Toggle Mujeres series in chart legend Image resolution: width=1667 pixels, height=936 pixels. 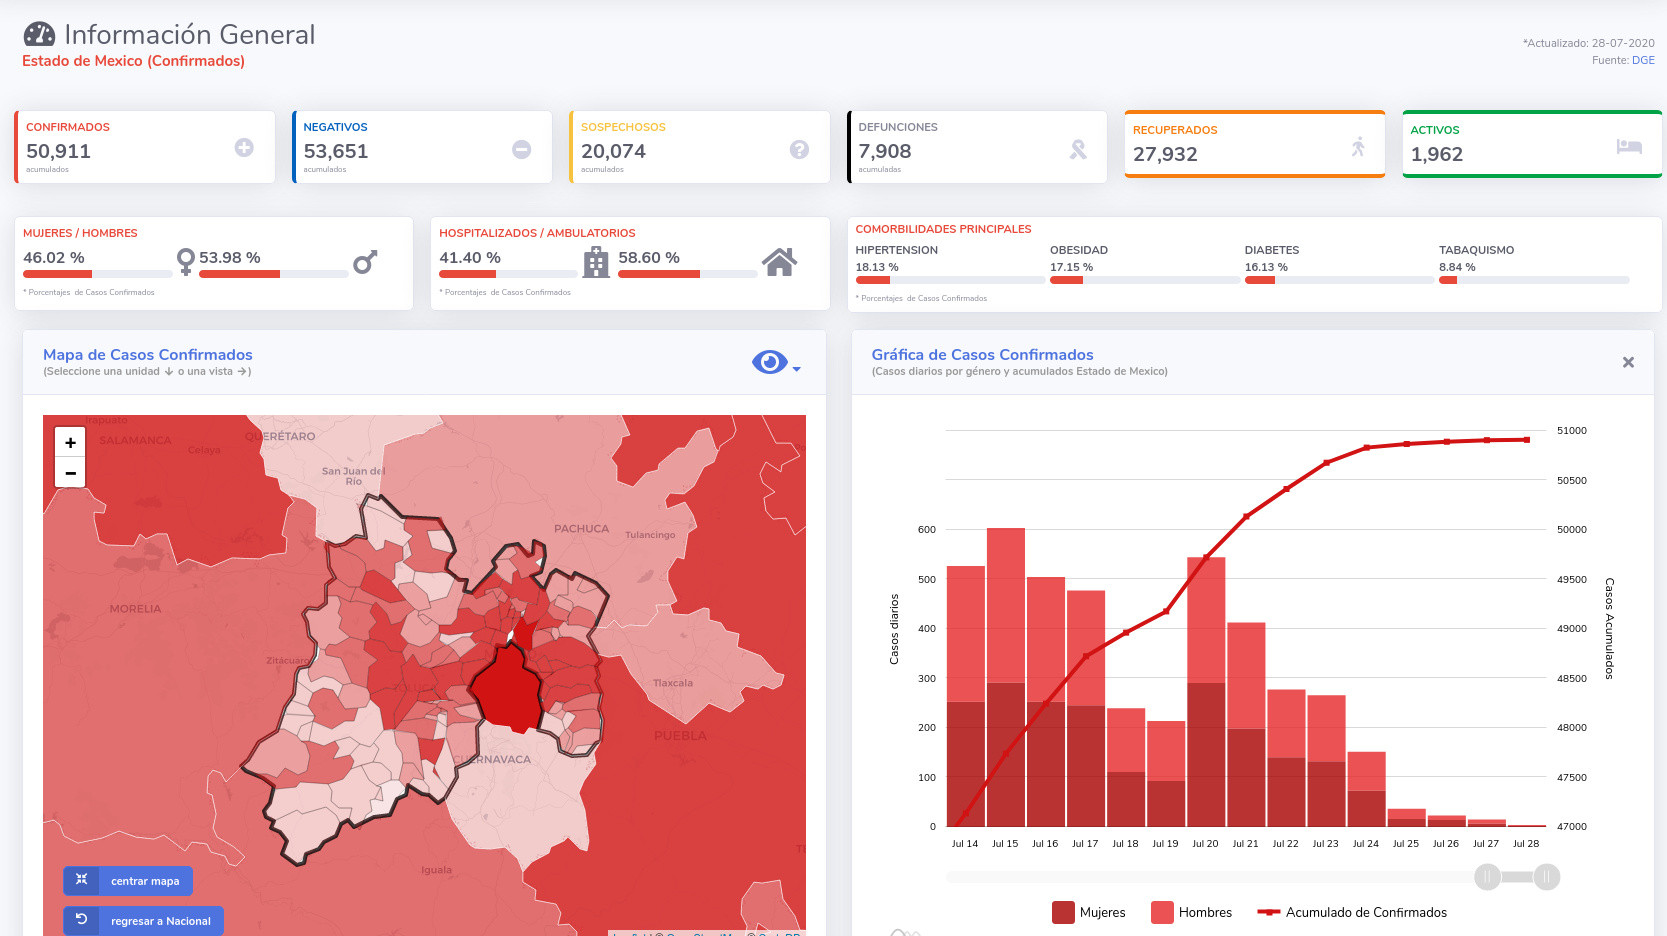(1088, 912)
